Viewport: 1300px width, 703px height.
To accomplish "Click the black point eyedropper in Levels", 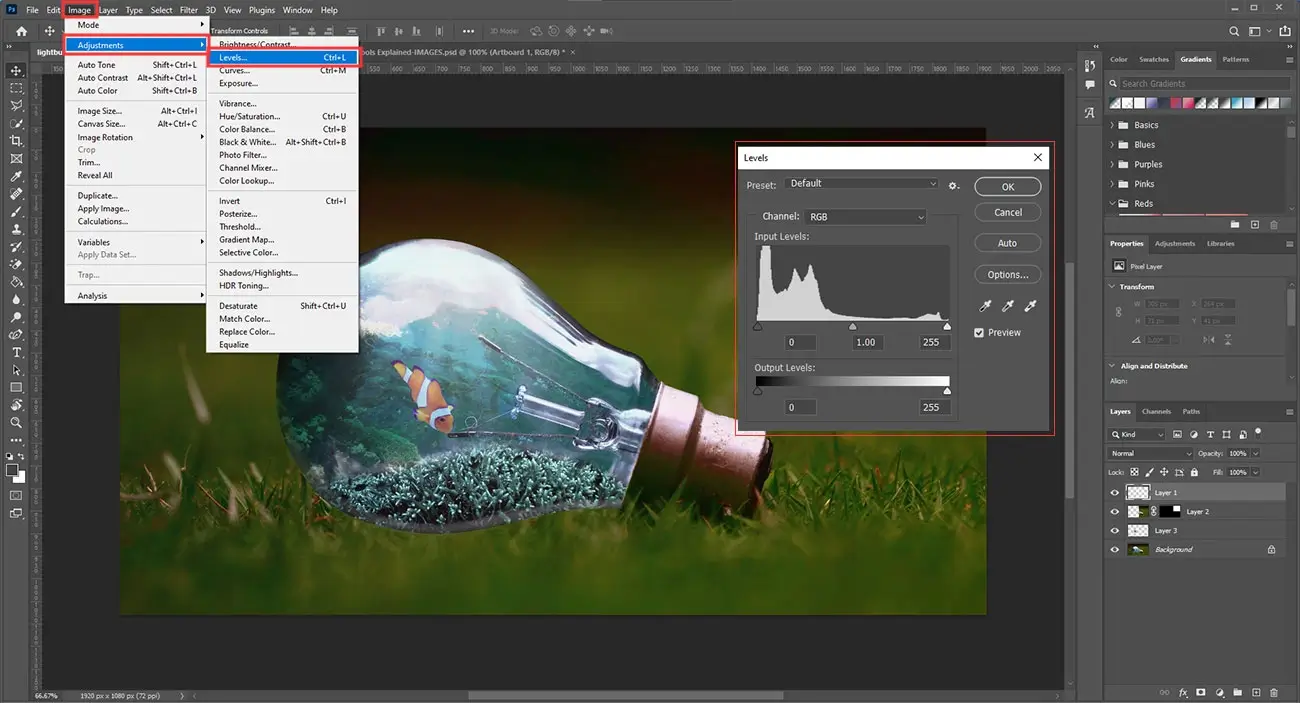I will point(985,306).
